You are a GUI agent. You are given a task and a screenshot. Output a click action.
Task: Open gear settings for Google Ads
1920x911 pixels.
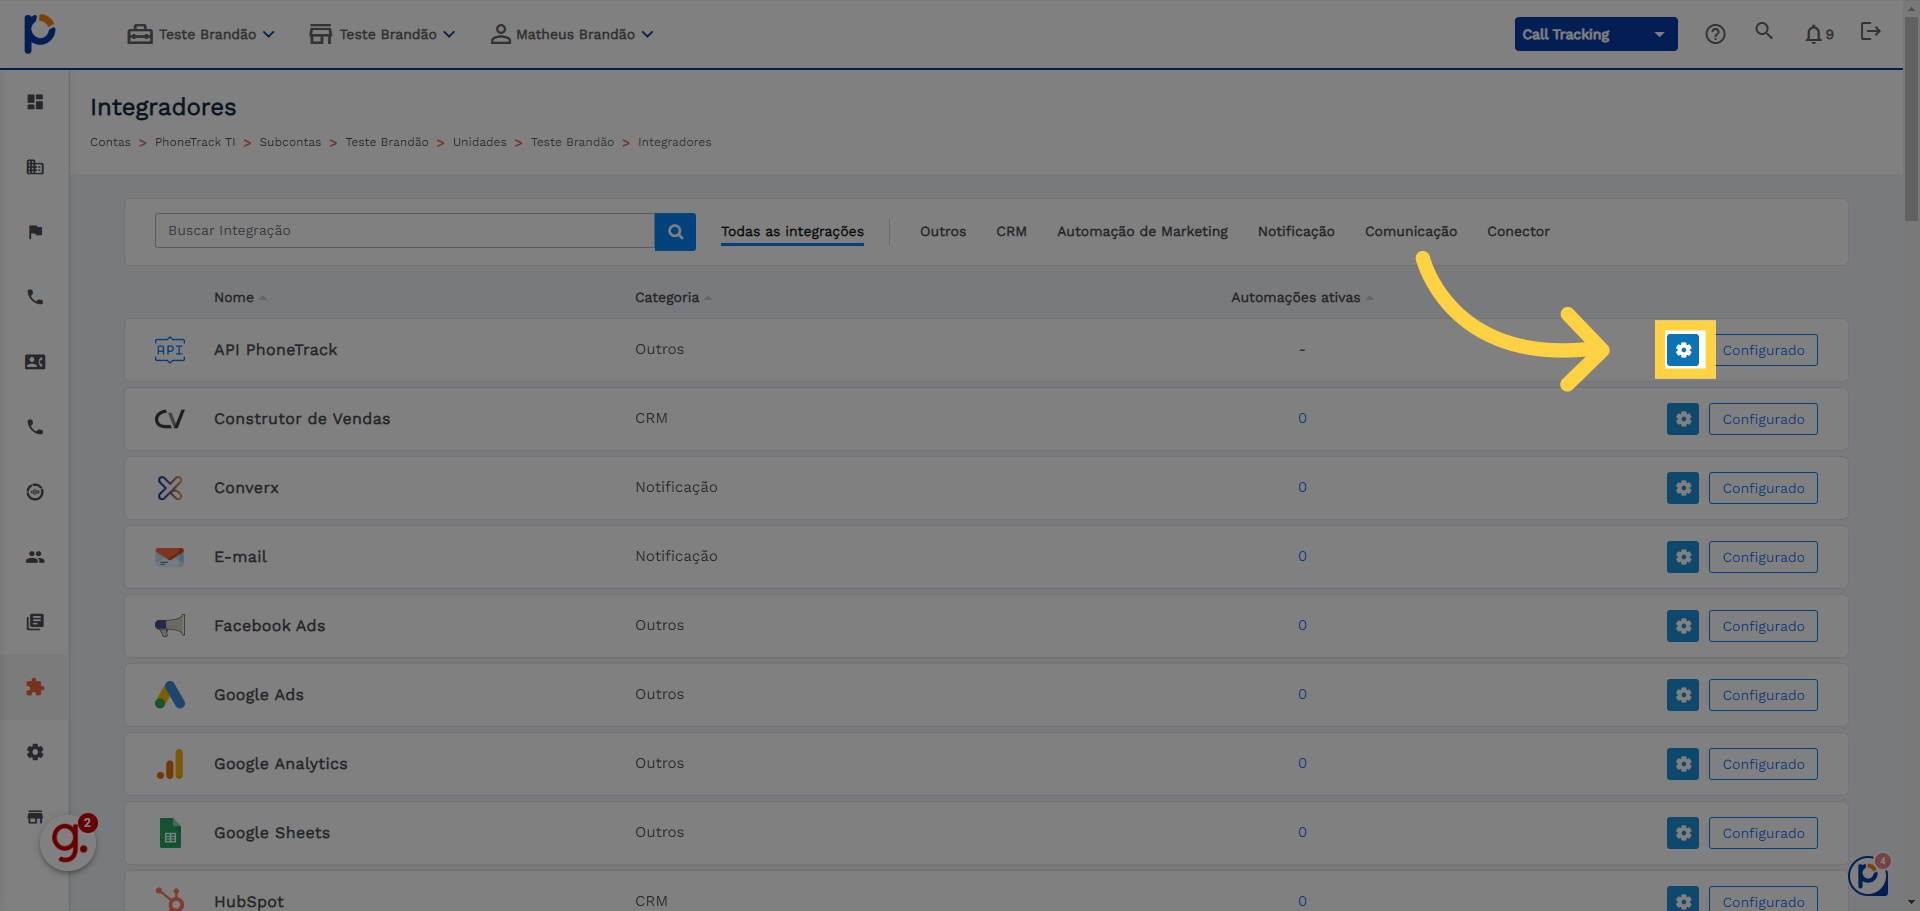point(1683,695)
